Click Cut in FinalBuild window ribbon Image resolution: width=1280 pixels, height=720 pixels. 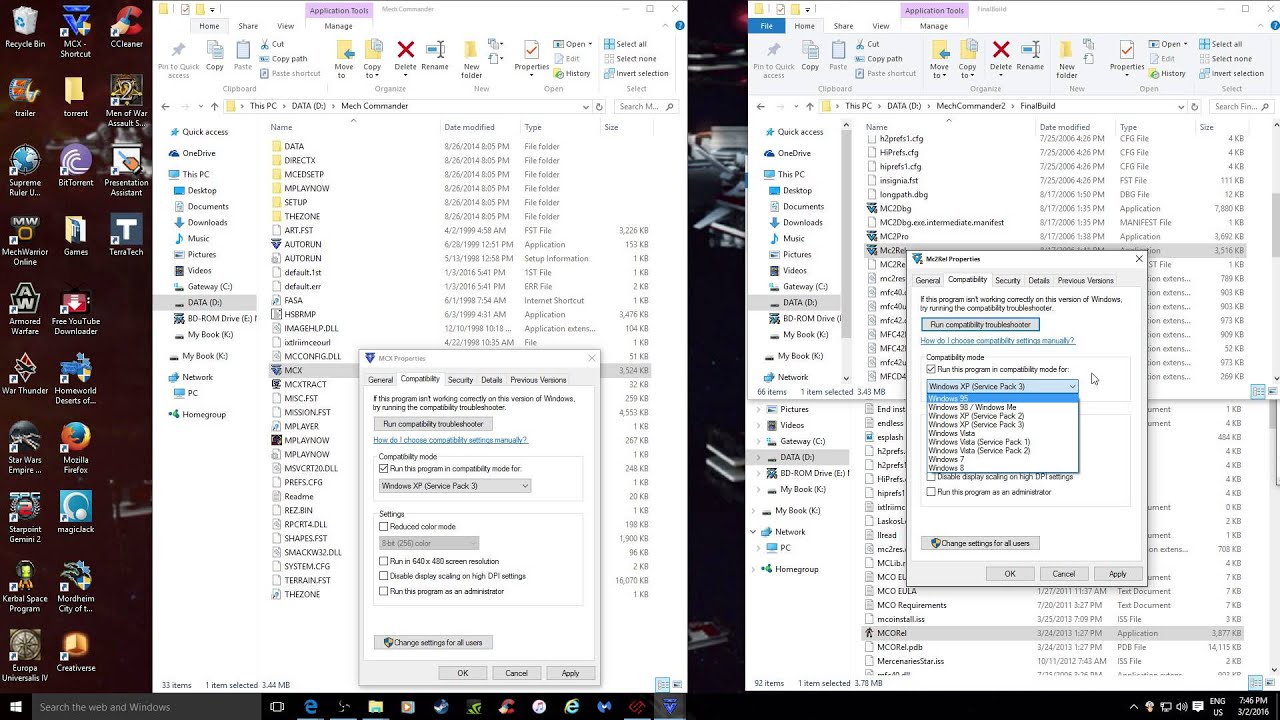pyautogui.click(x=866, y=44)
